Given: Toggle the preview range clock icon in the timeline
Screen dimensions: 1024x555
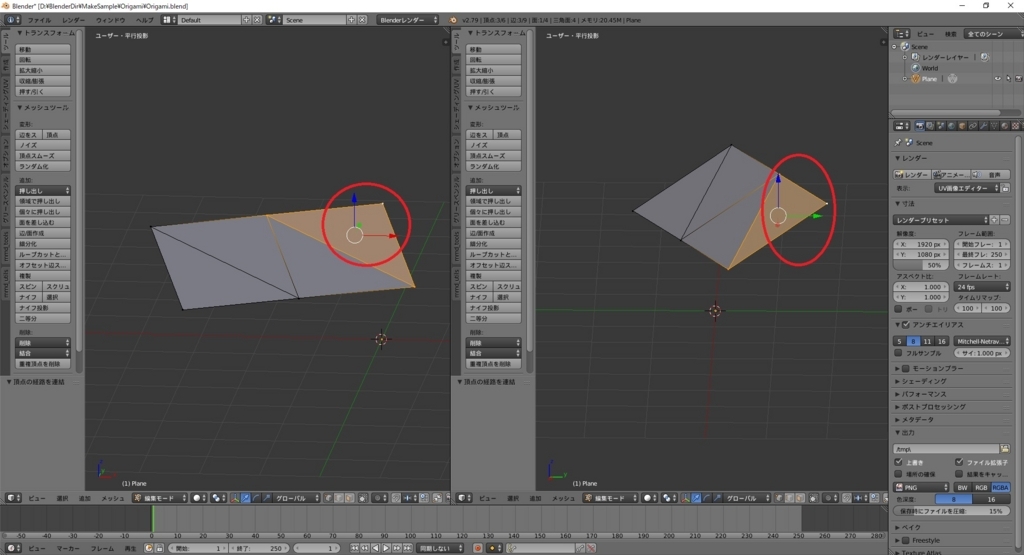Looking at the screenshot, I should pyautogui.click(x=148, y=548).
